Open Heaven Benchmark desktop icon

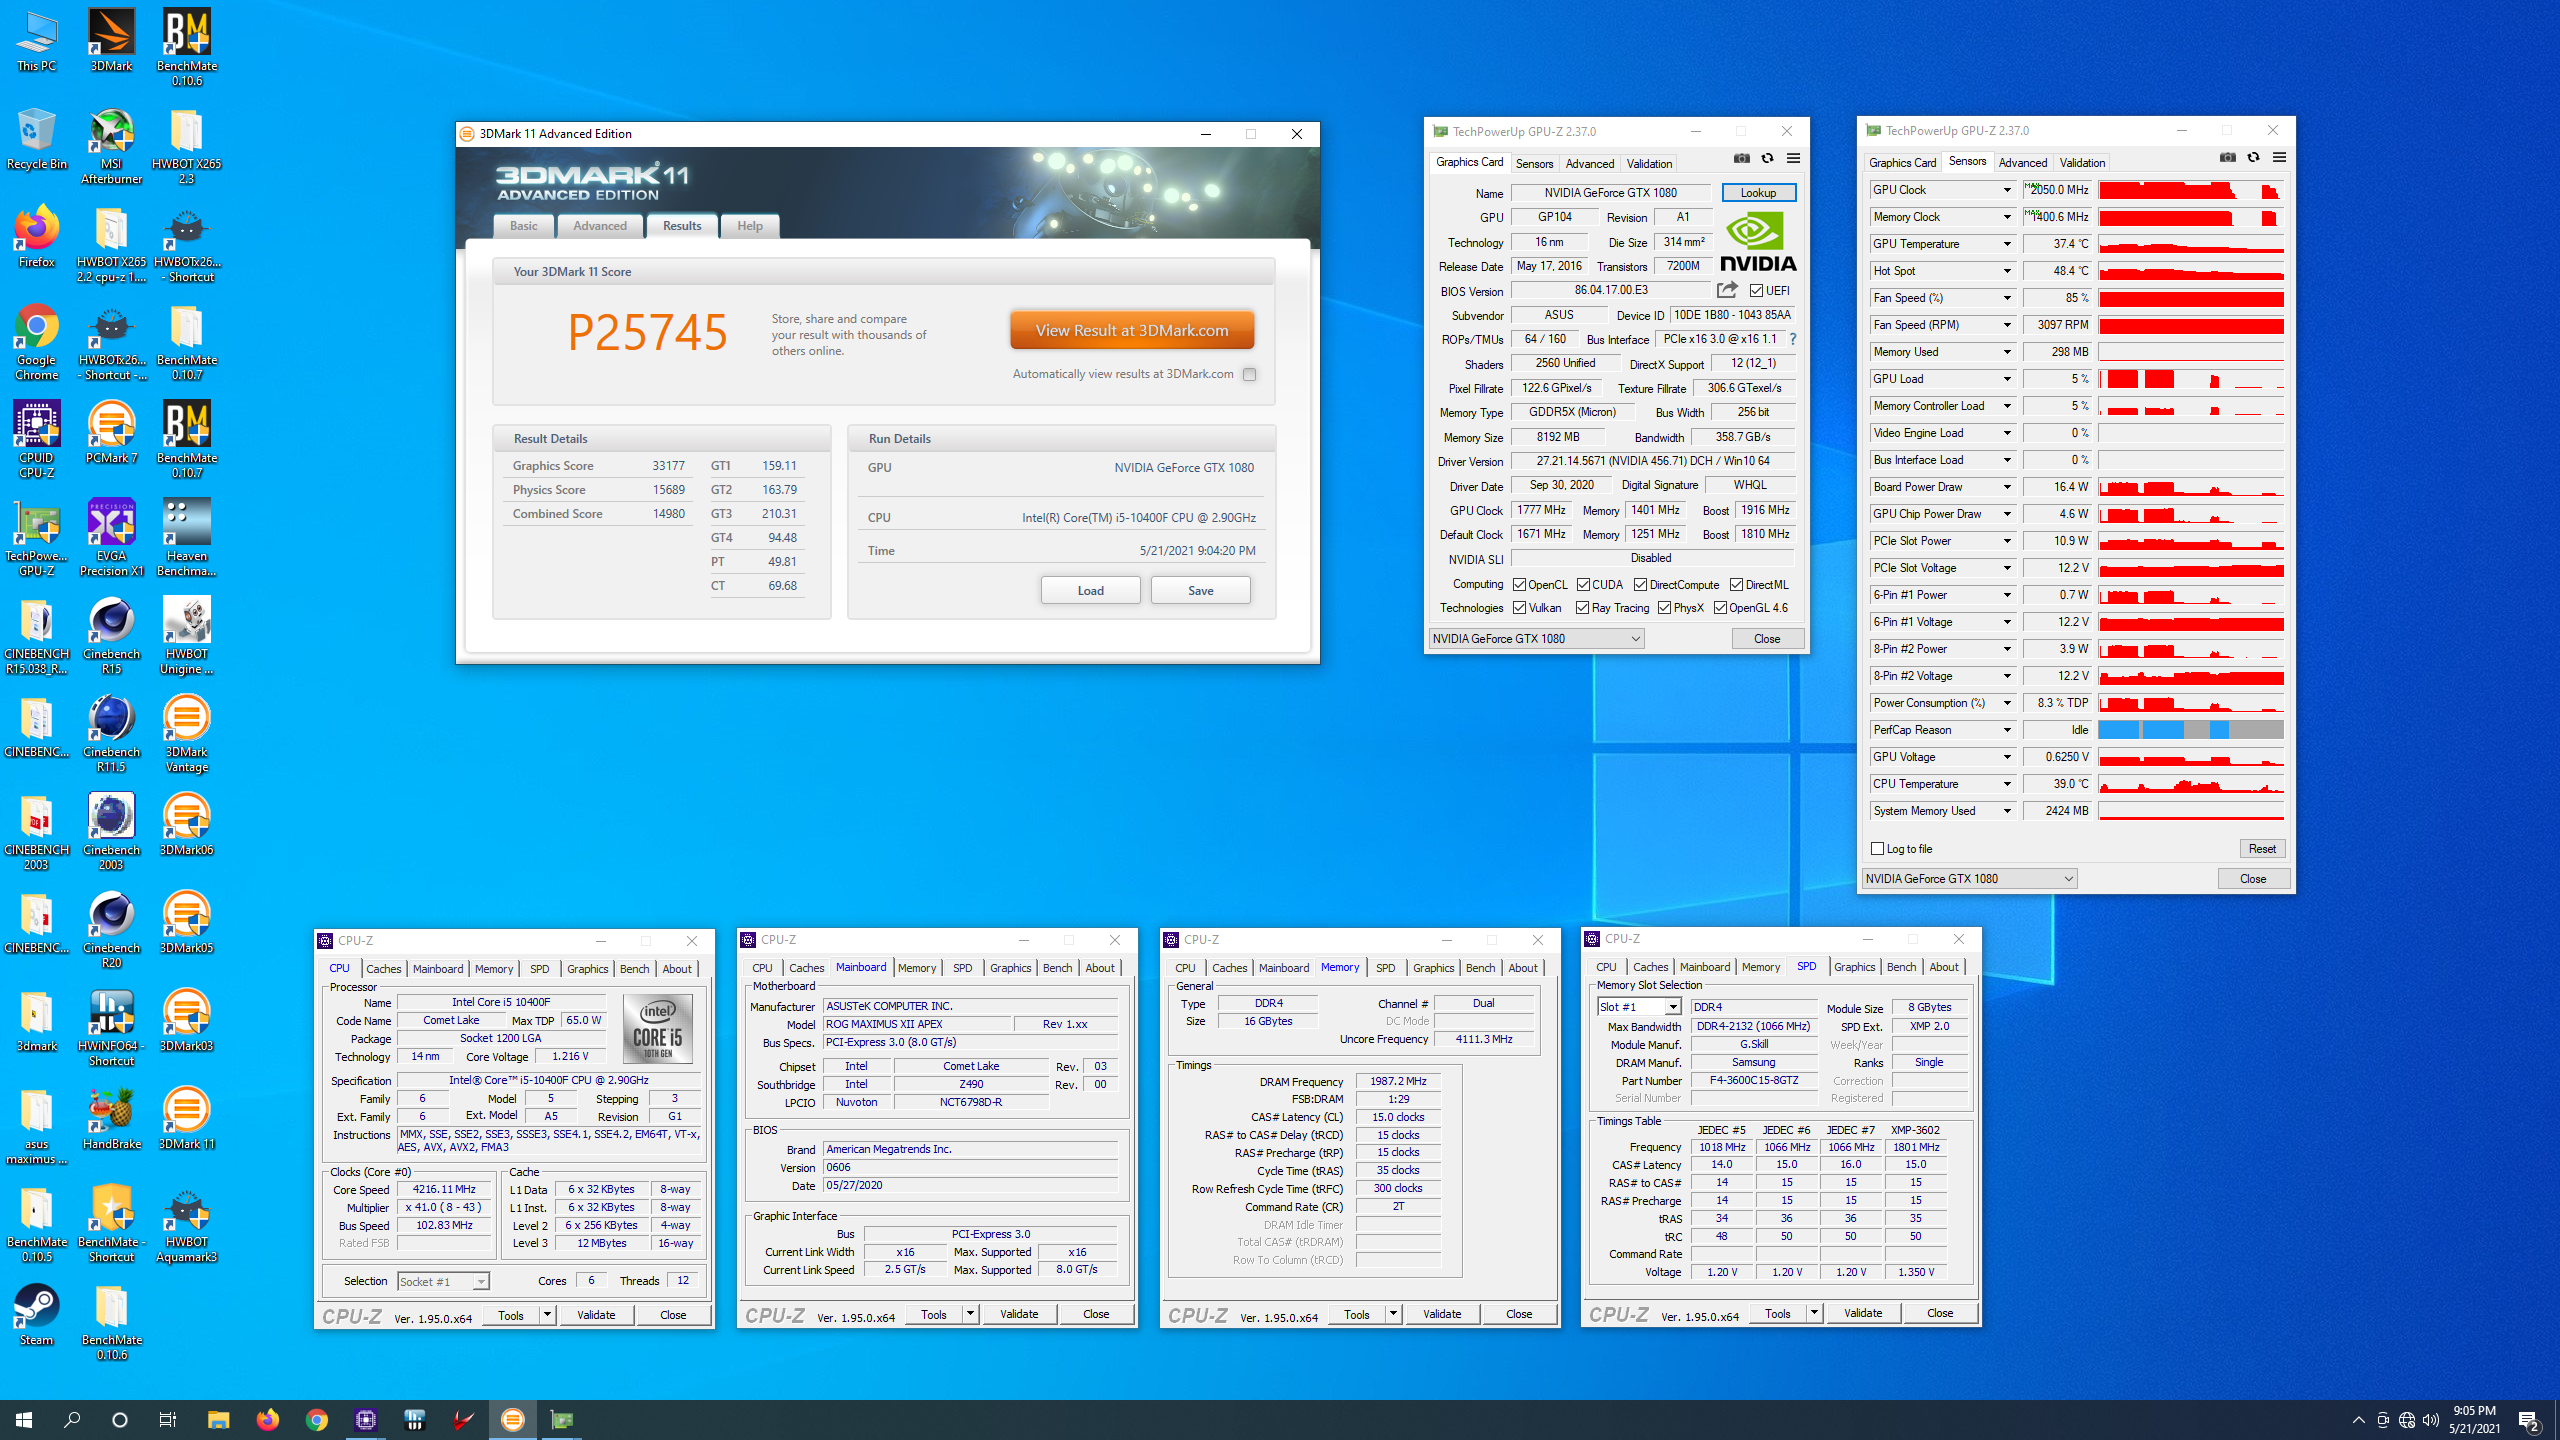tap(187, 538)
